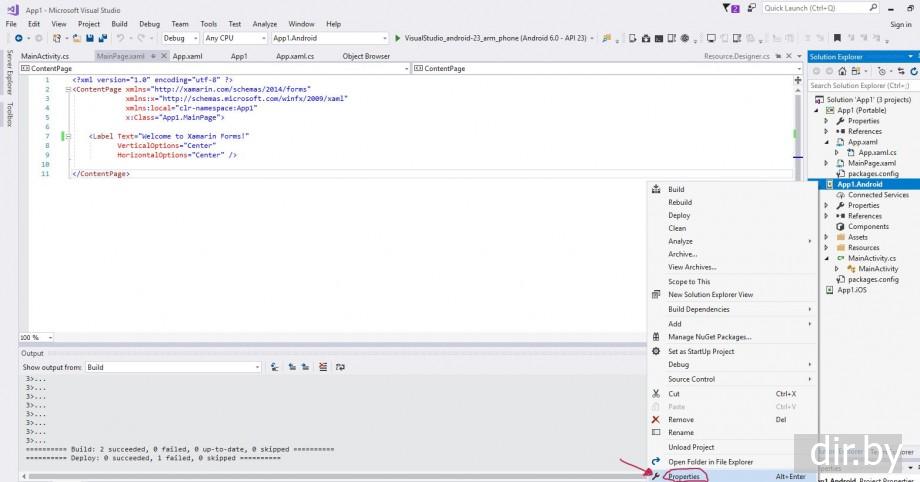Open the Analyze menu in menu bar
The image size is (920, 482).
pyautogui.click(x=265, y=23)
